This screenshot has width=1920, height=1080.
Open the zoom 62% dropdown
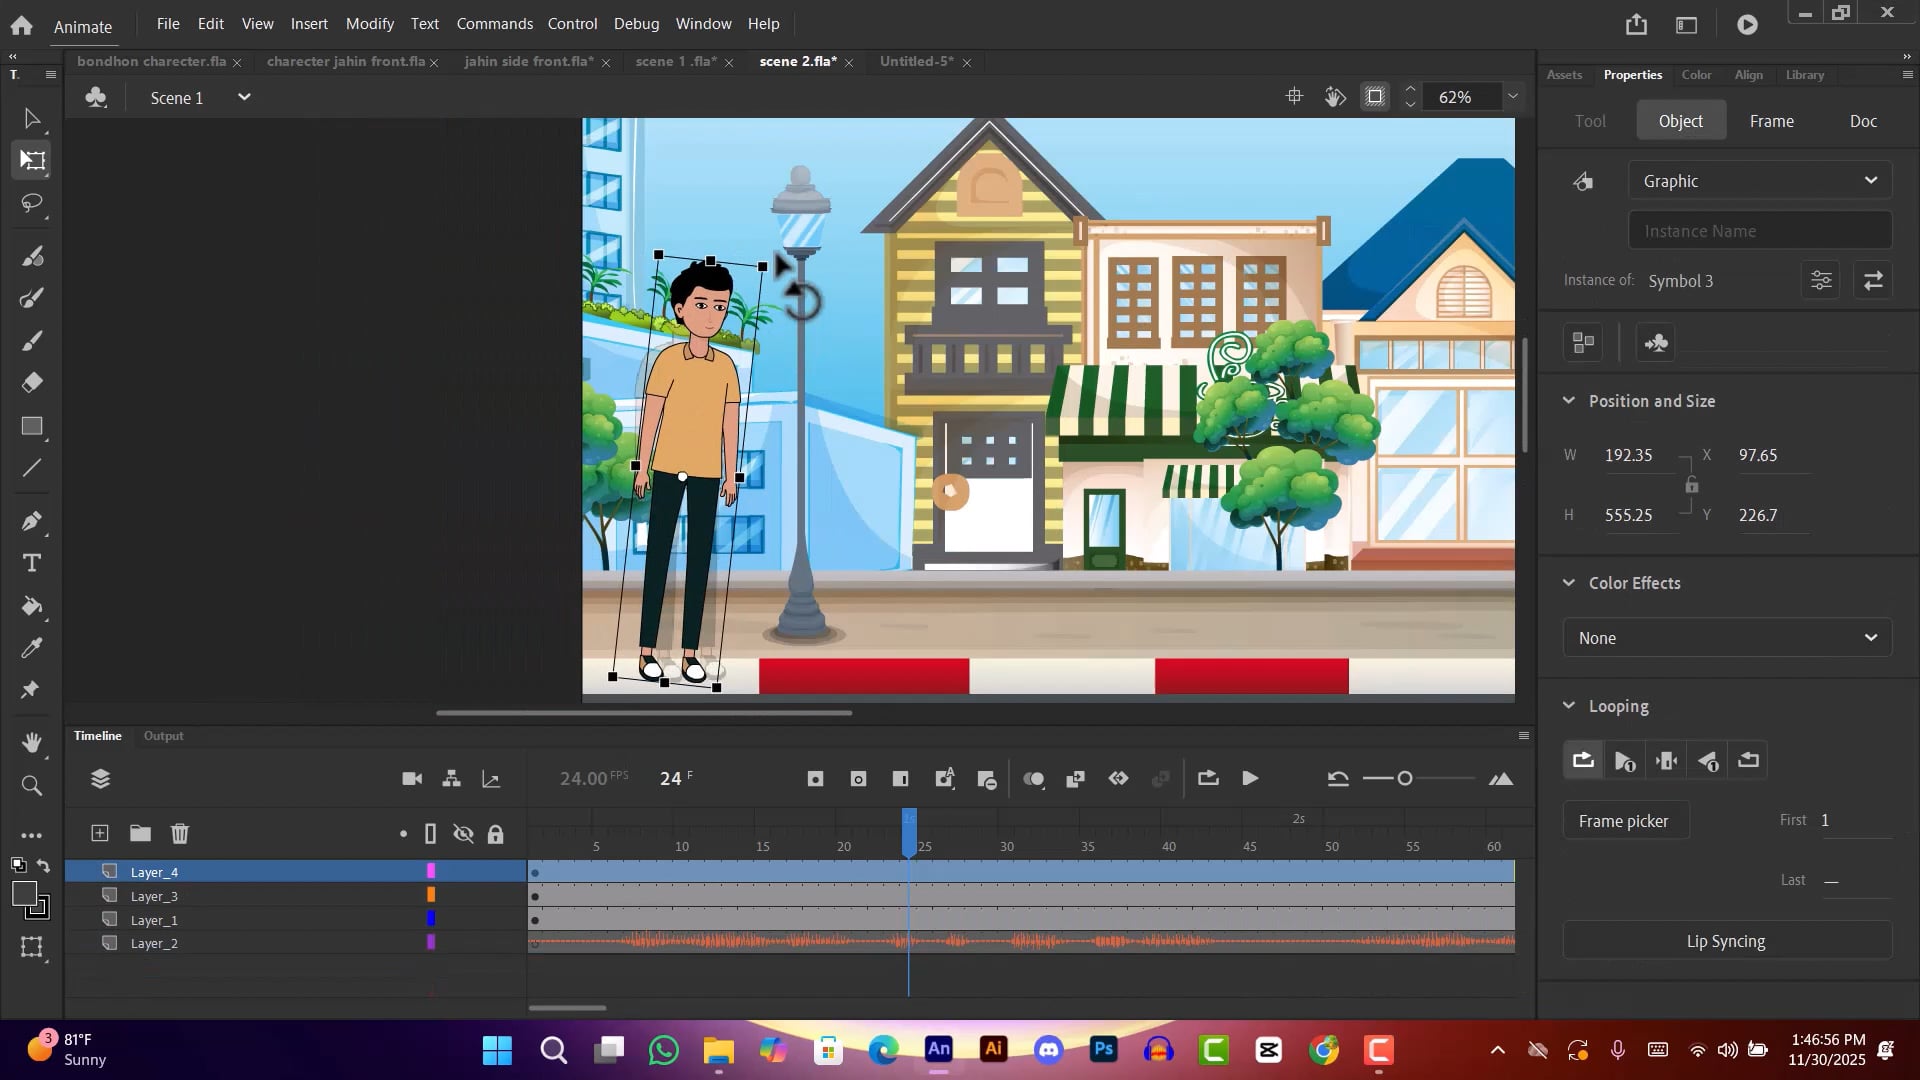[x=1513, y=97]
